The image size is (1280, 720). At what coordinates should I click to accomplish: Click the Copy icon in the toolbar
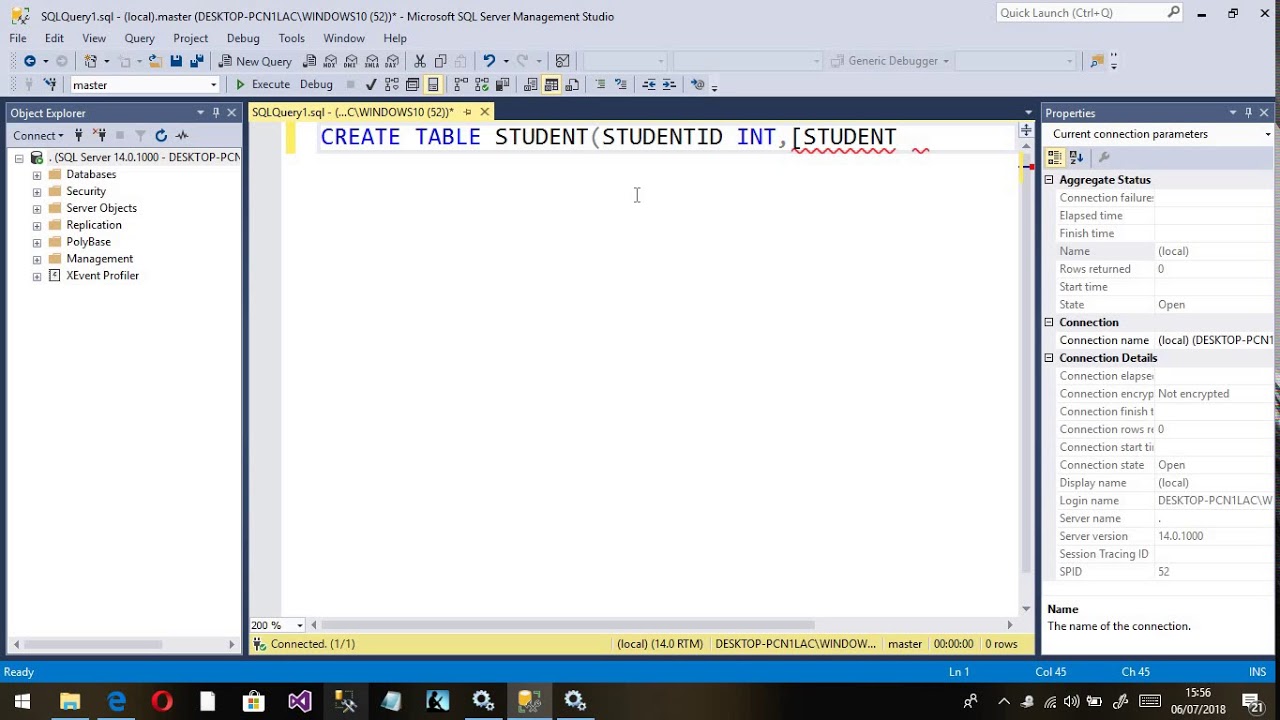tap(441, 61)
